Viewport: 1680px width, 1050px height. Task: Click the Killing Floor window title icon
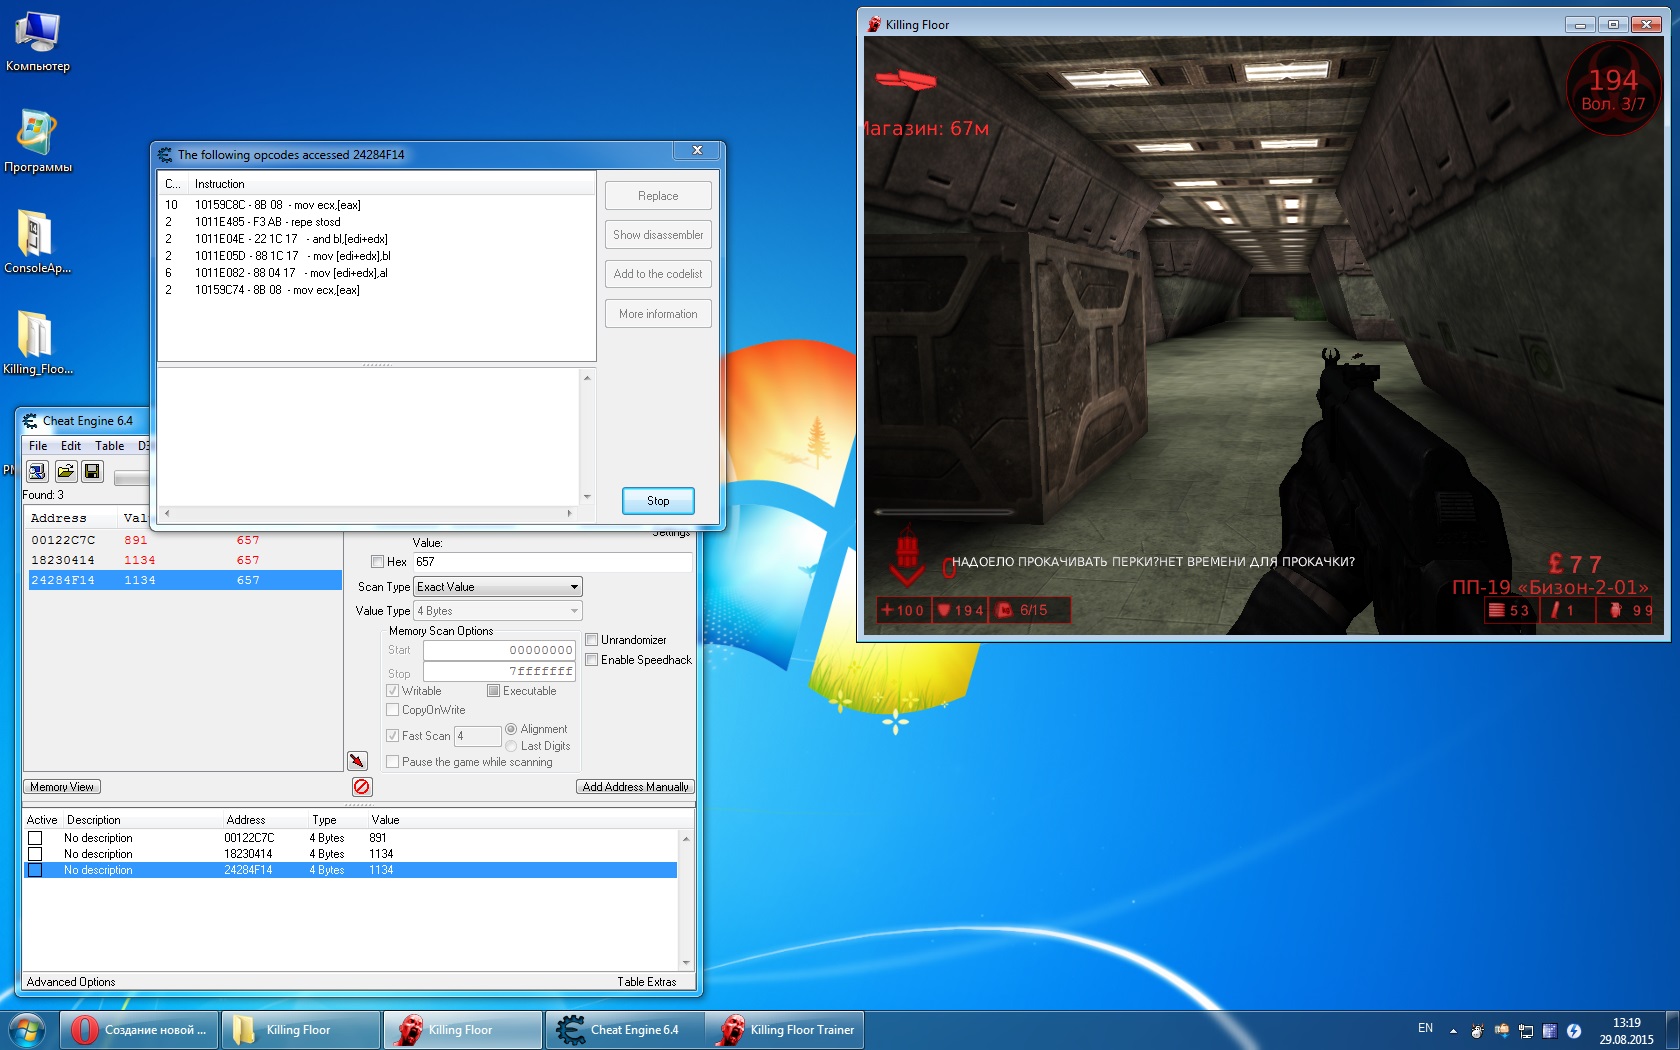click(x=874, y=24)
